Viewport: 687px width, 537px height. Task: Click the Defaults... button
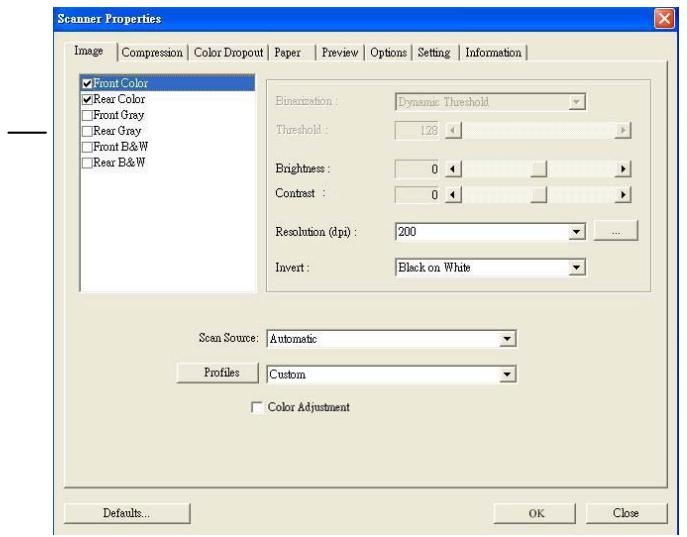pyautogui.click(x=127, y=513)
